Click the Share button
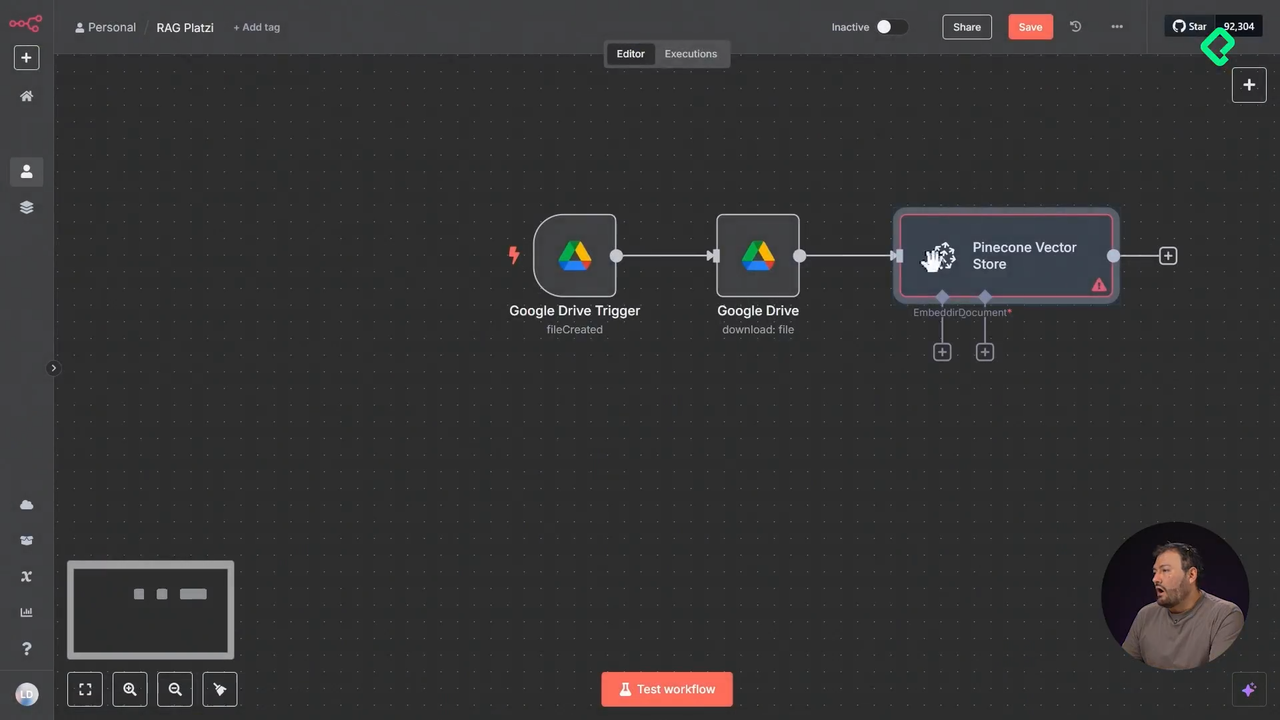The height and width of the screenshot is (720, 1280). pyautogui.click(x=967, y=27)
